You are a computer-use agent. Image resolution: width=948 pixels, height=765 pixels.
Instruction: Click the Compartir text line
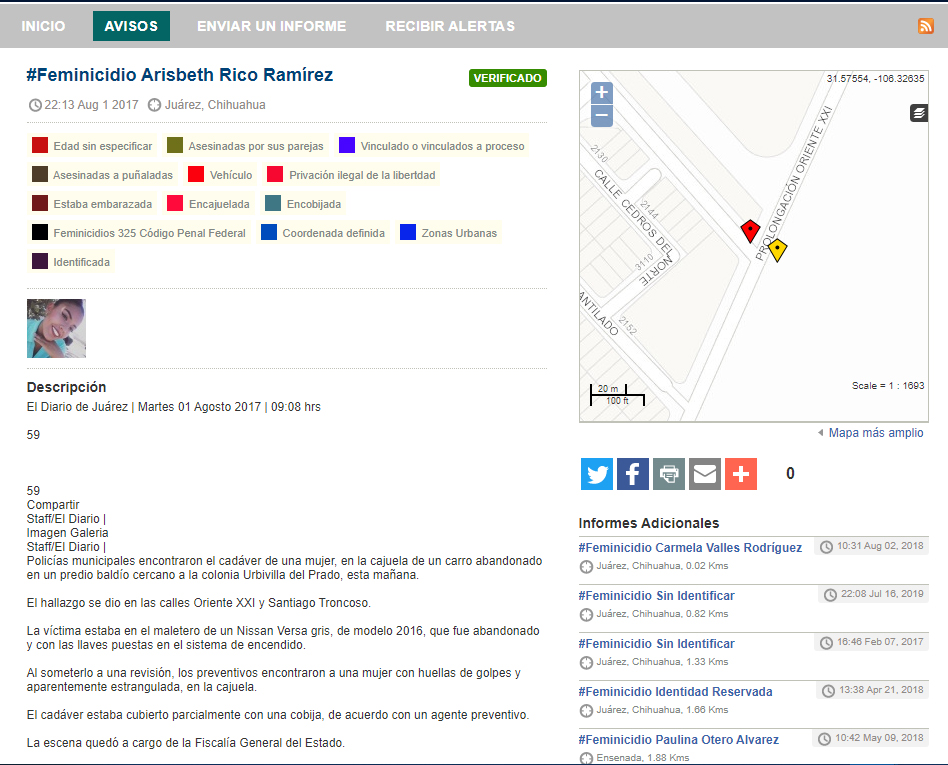click(53, 504)
